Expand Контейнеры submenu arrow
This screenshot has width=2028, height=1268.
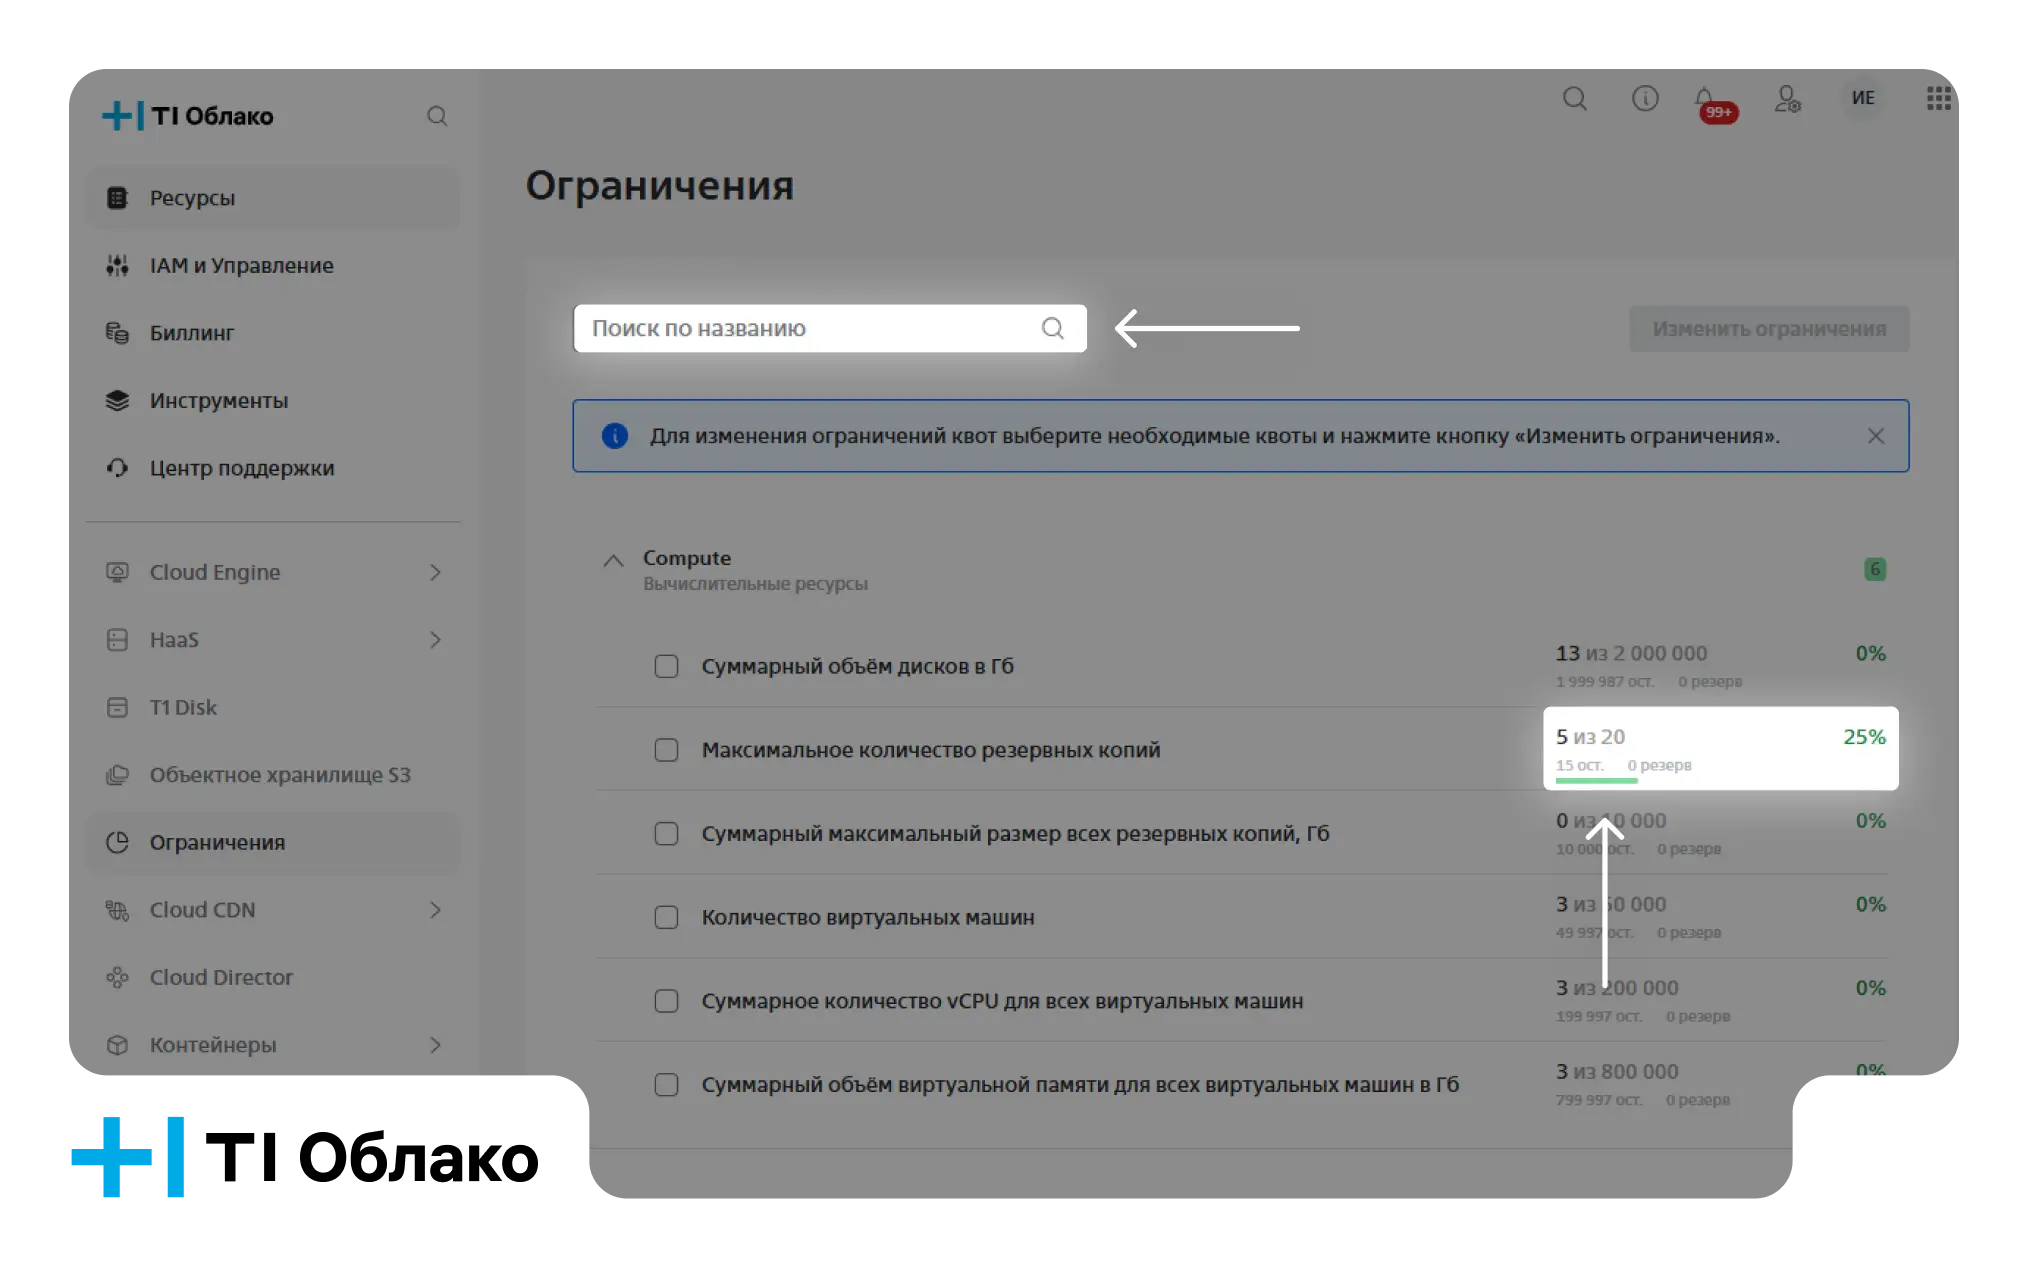pos(435,1045)
